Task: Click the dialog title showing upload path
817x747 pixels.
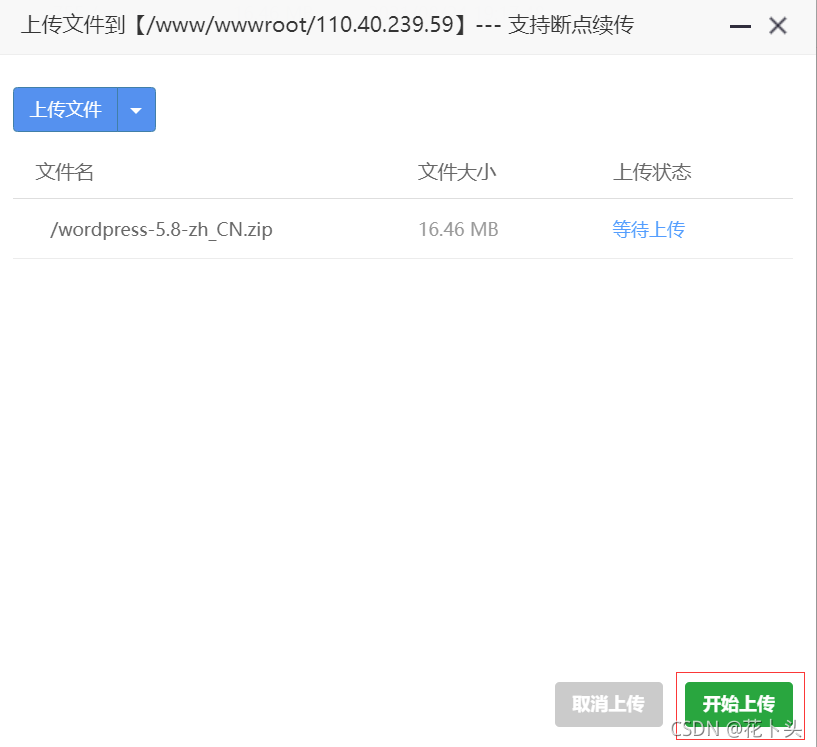Action: 327,25
